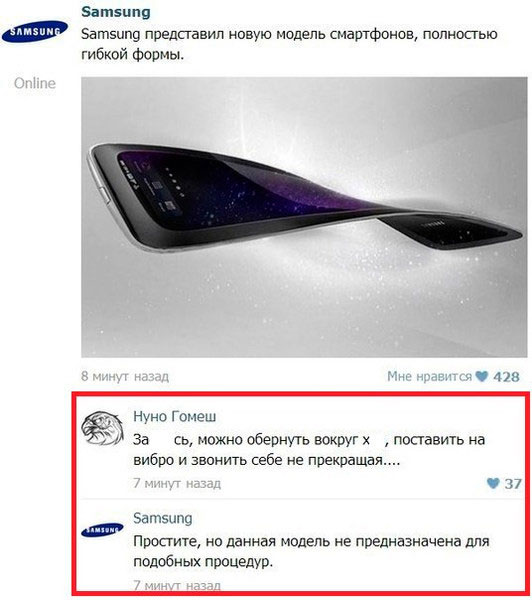Click the 428 likes counter
This screenshot has width=532, height=600.
pos(506,377)
